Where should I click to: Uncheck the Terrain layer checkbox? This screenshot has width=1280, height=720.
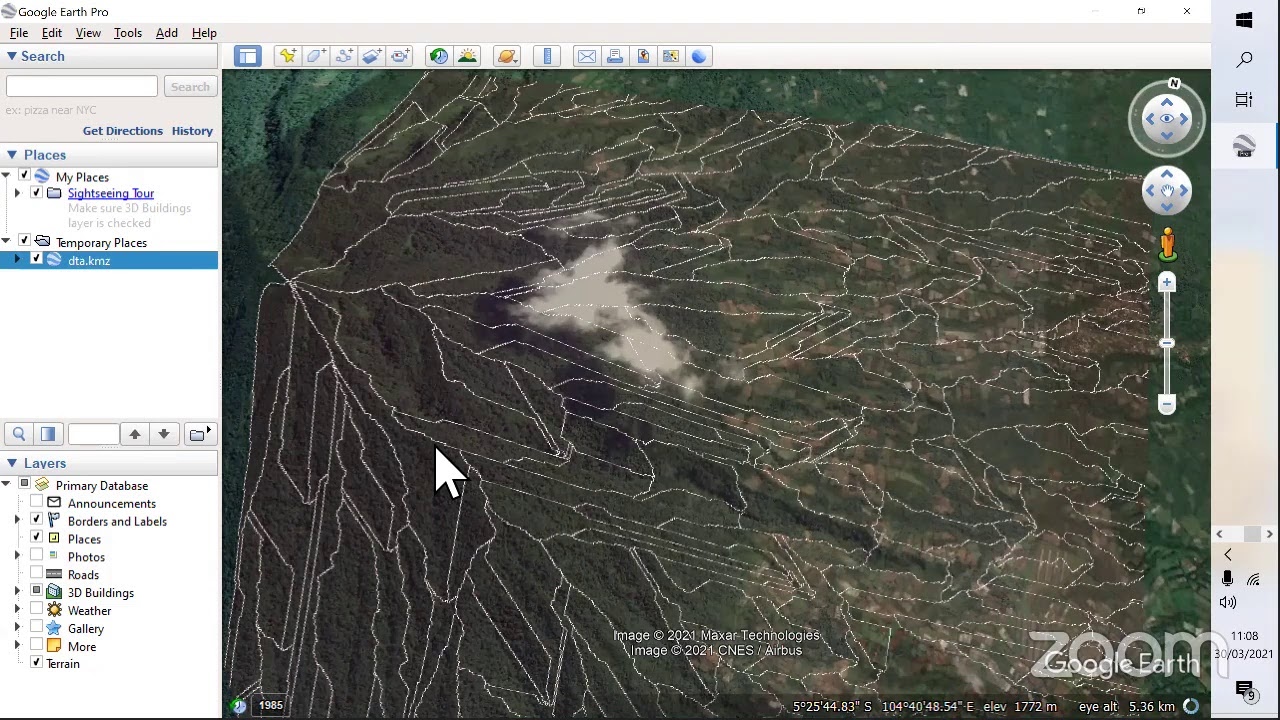click(36, 663)
